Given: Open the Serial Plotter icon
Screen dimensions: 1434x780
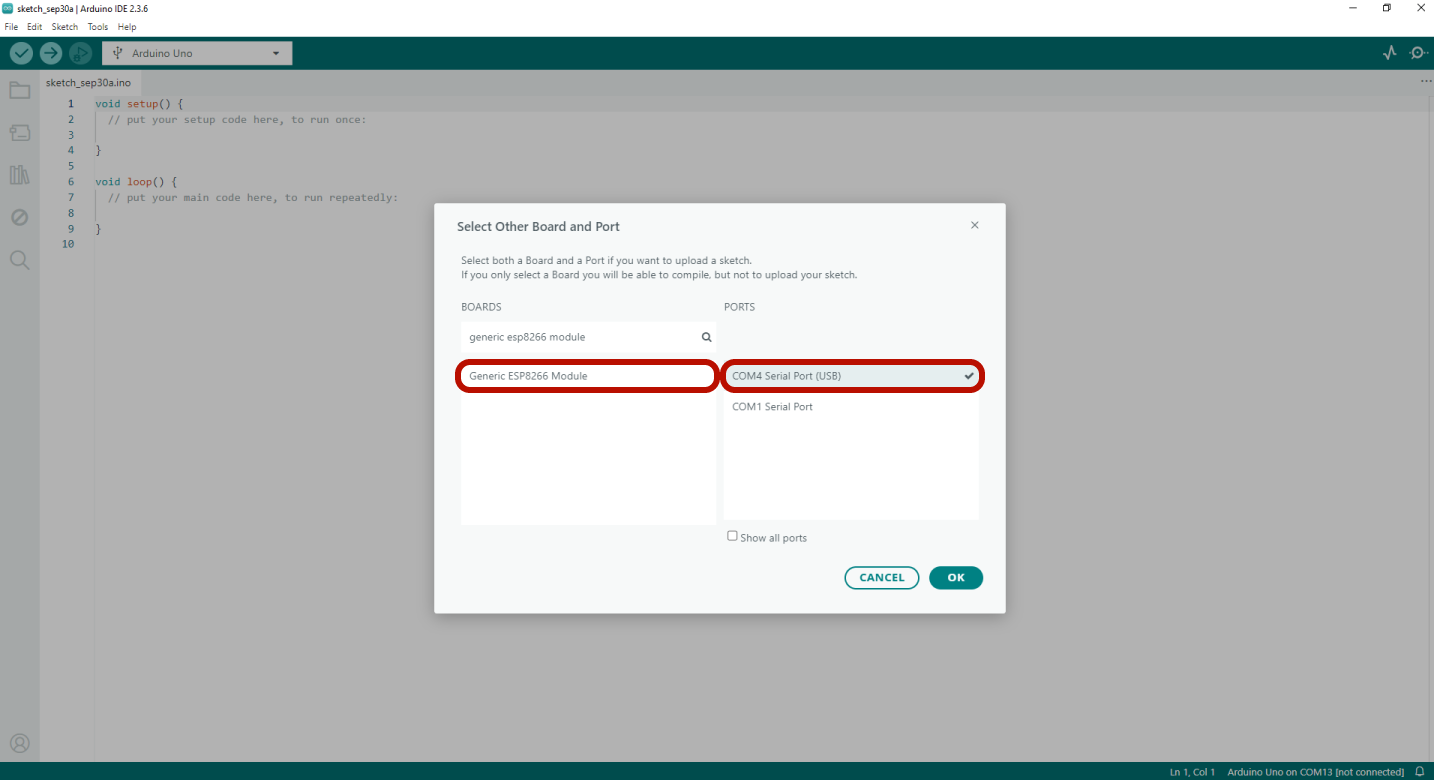Looking at the screenshot, I should click(1389, 53).
